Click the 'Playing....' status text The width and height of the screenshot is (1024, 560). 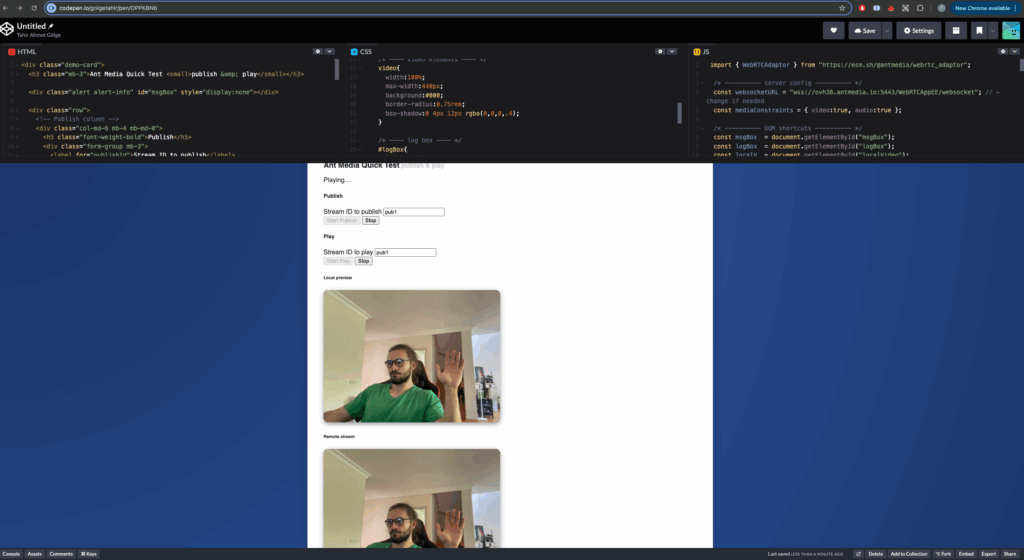pyautogui.click(x=337, y=180)
